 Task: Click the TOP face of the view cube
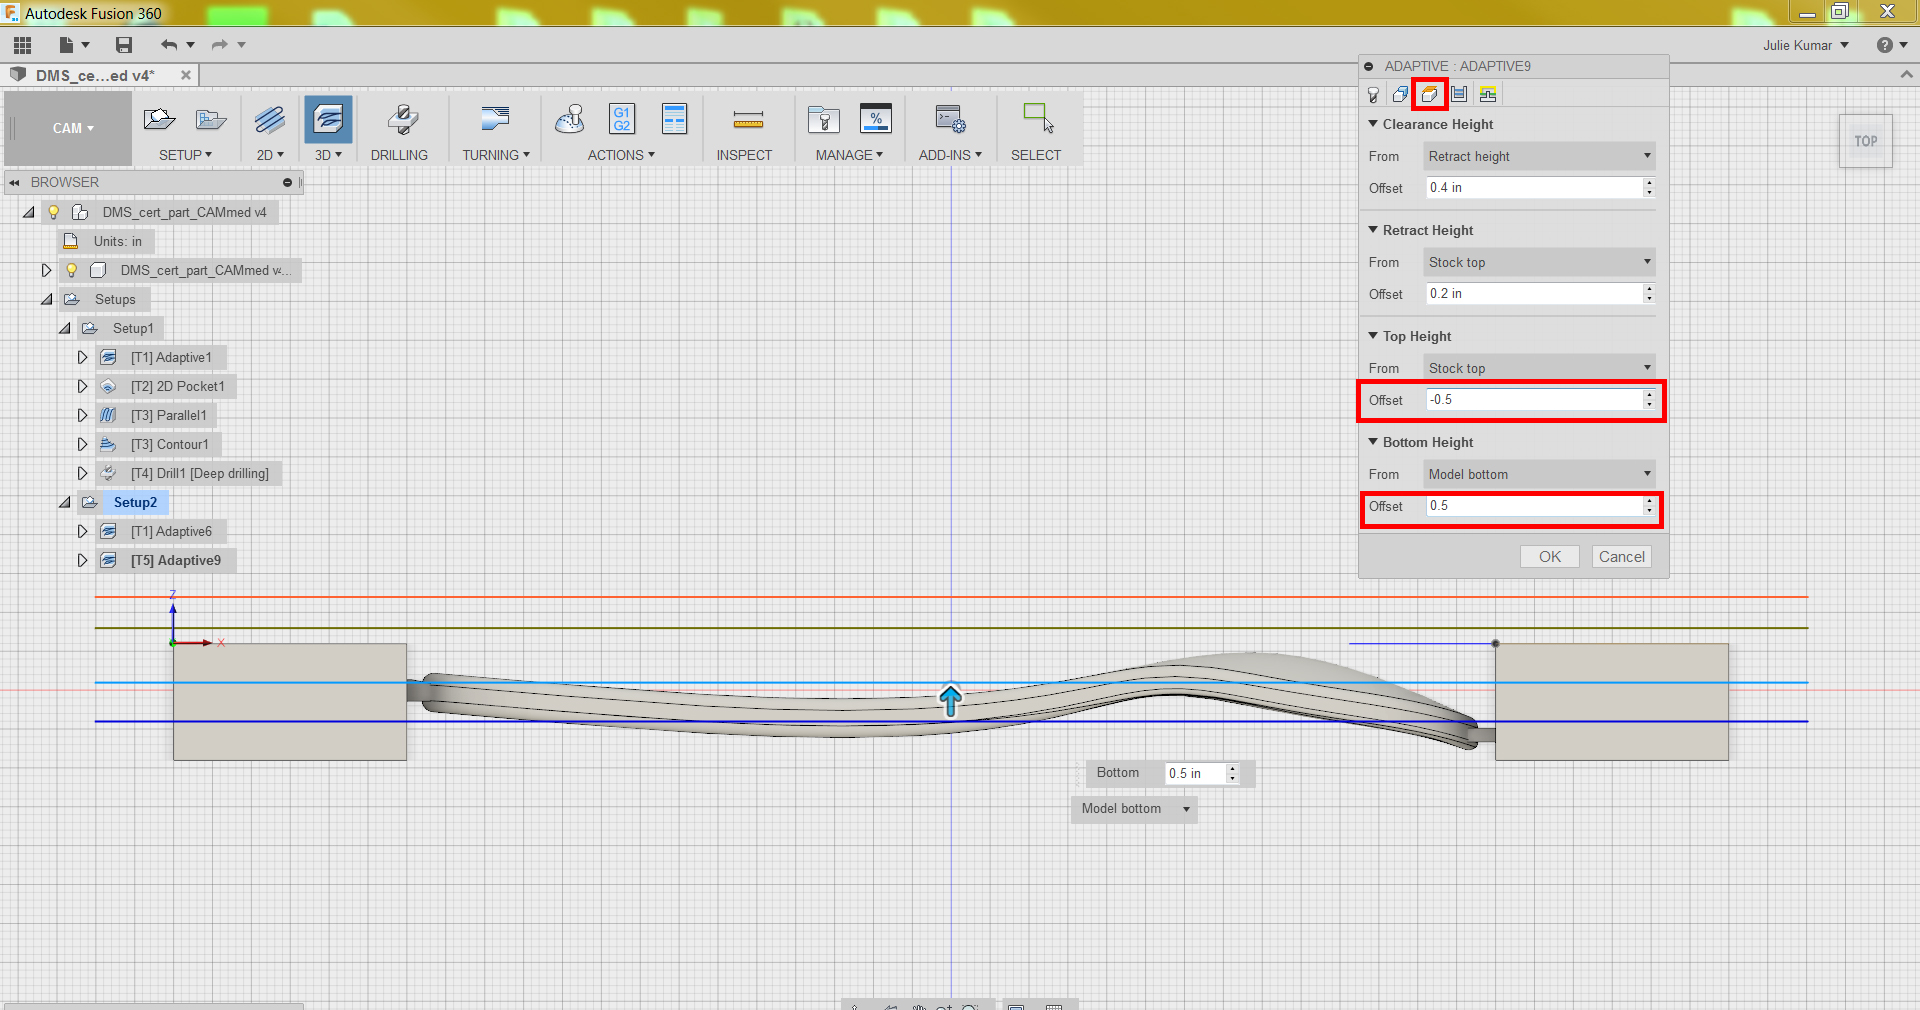click(1866, 141)
